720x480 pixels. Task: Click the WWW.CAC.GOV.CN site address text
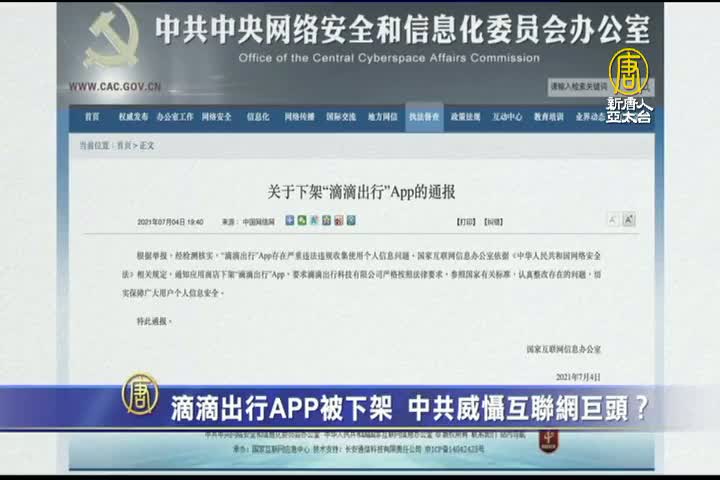click(115, 87)
